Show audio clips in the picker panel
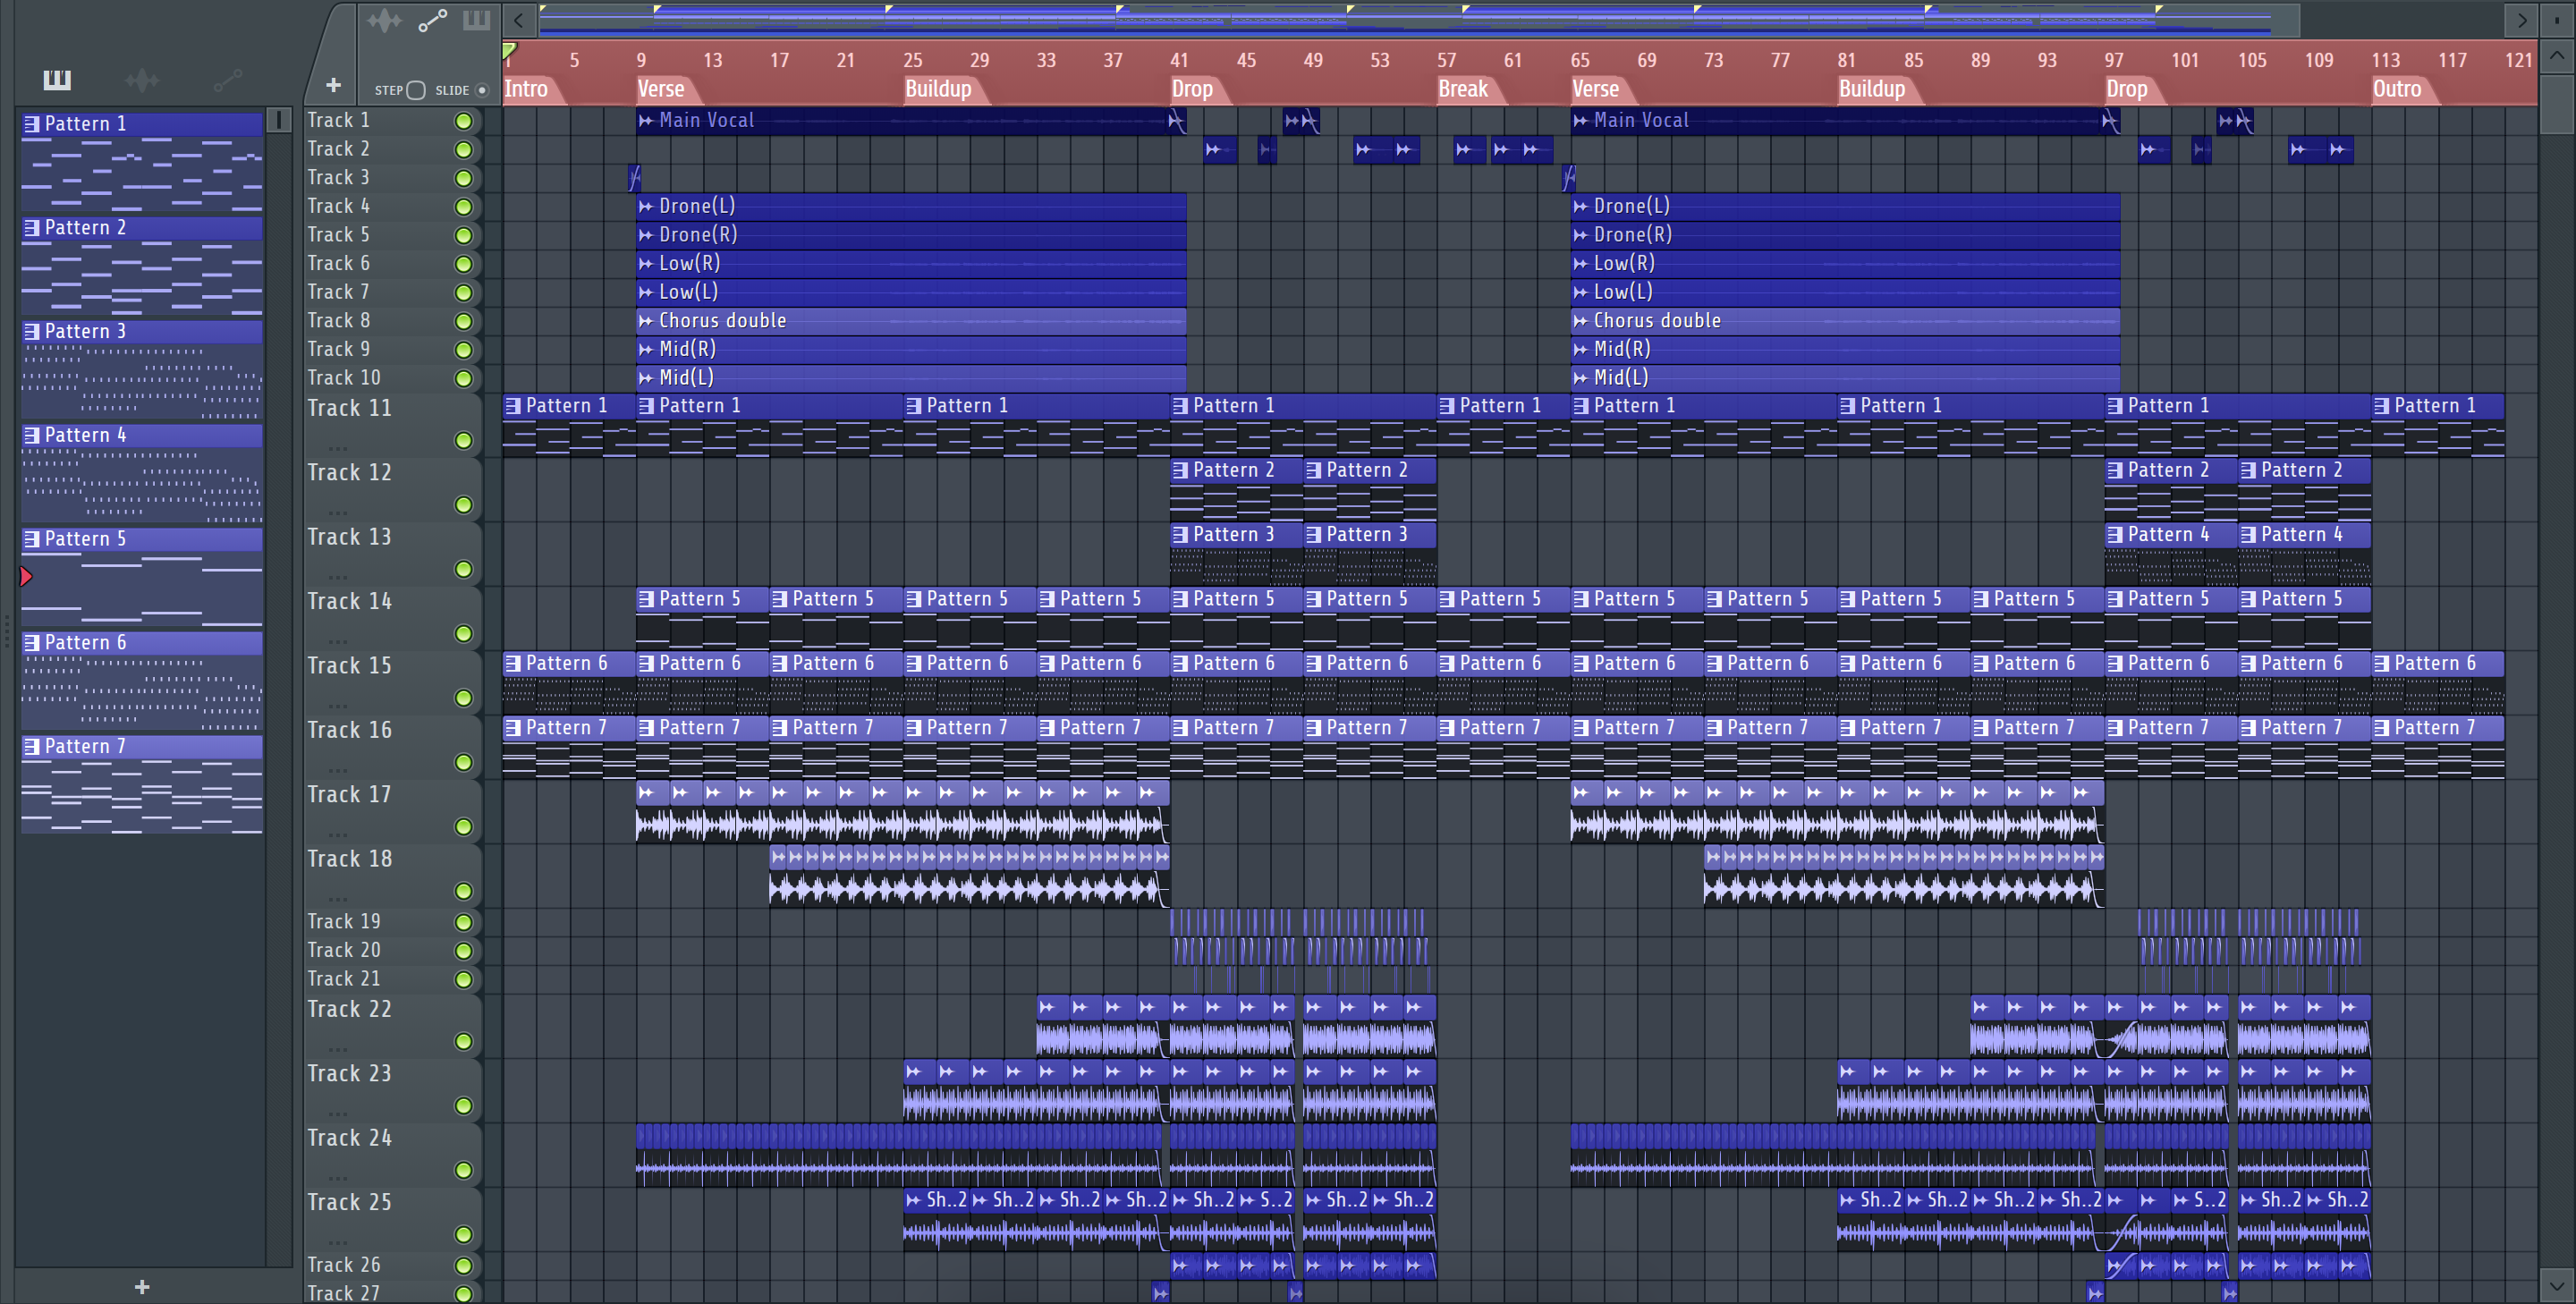Viewport: 2576px width, 1304px height. 142,80
